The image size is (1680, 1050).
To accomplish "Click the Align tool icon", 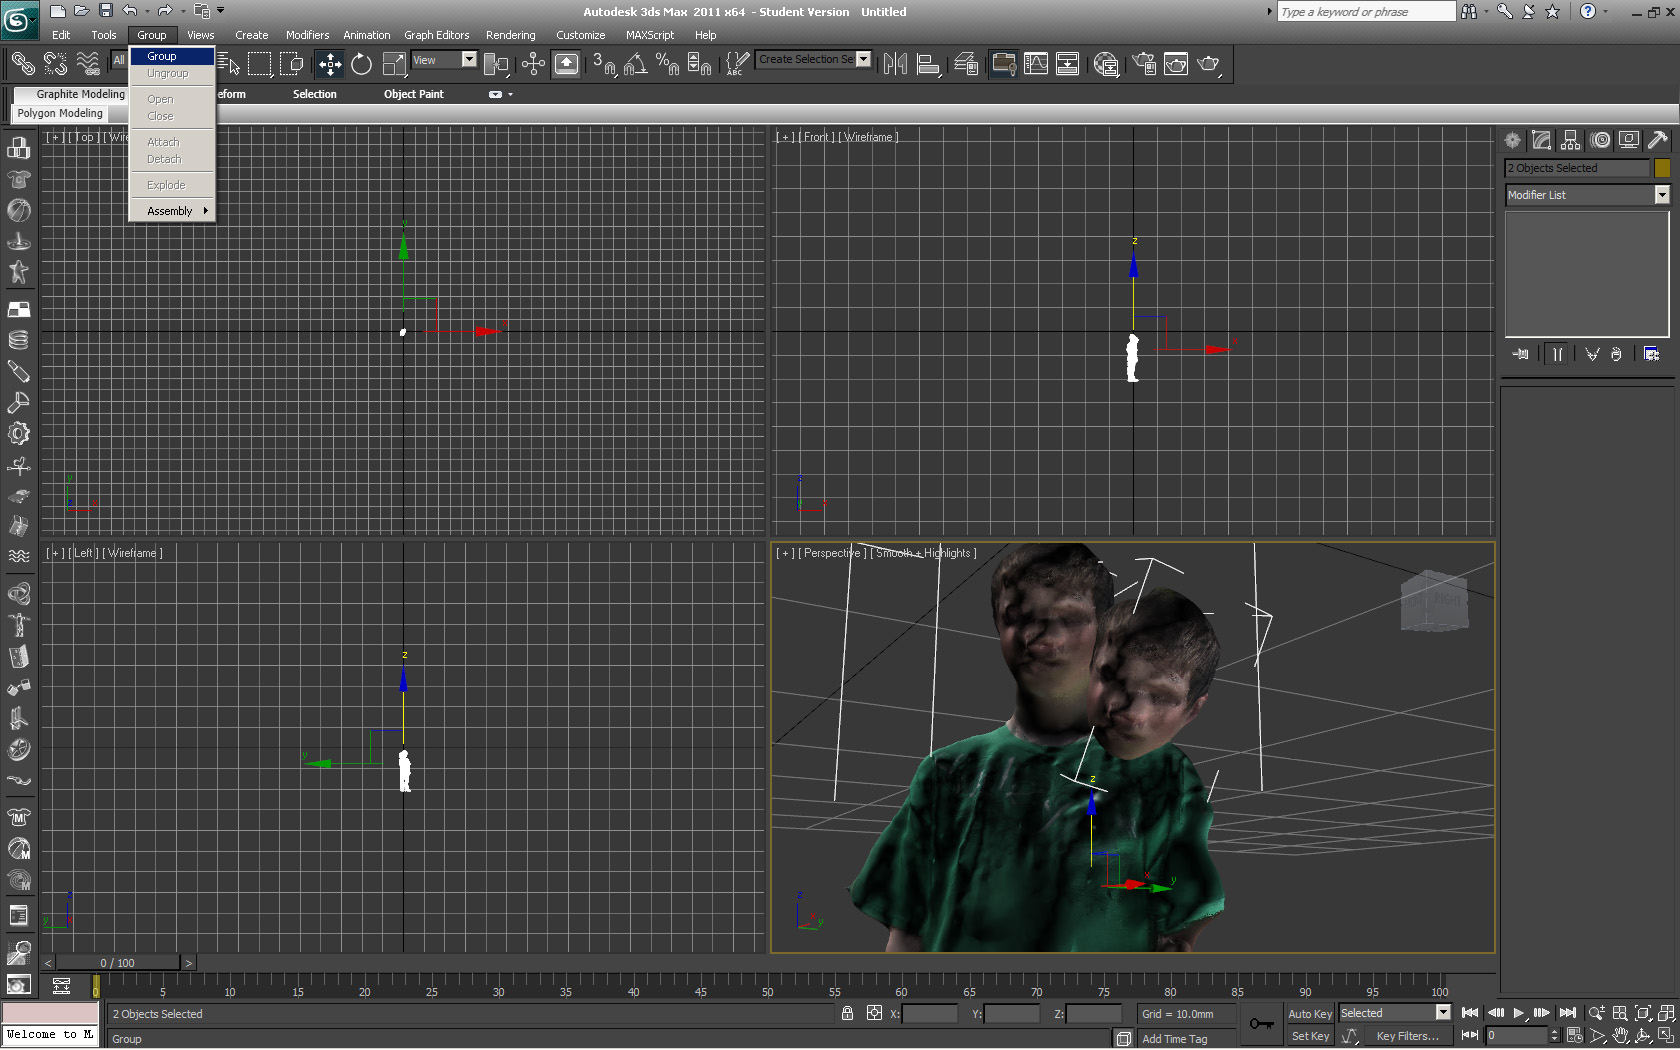I will [928, 64].
